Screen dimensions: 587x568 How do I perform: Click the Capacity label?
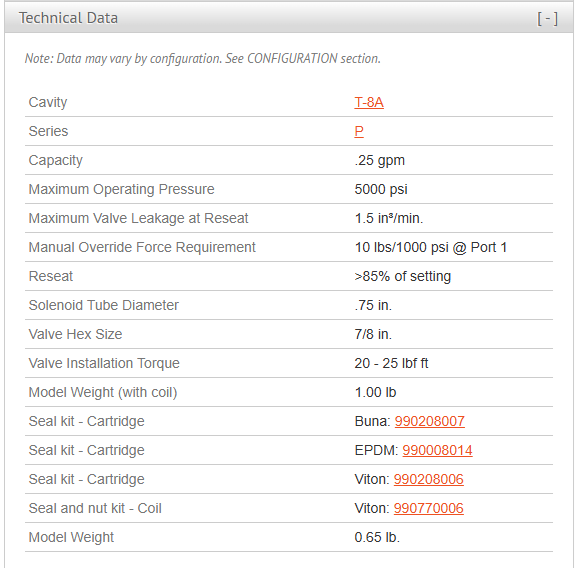pyautogui.click(x=55, y=160)
